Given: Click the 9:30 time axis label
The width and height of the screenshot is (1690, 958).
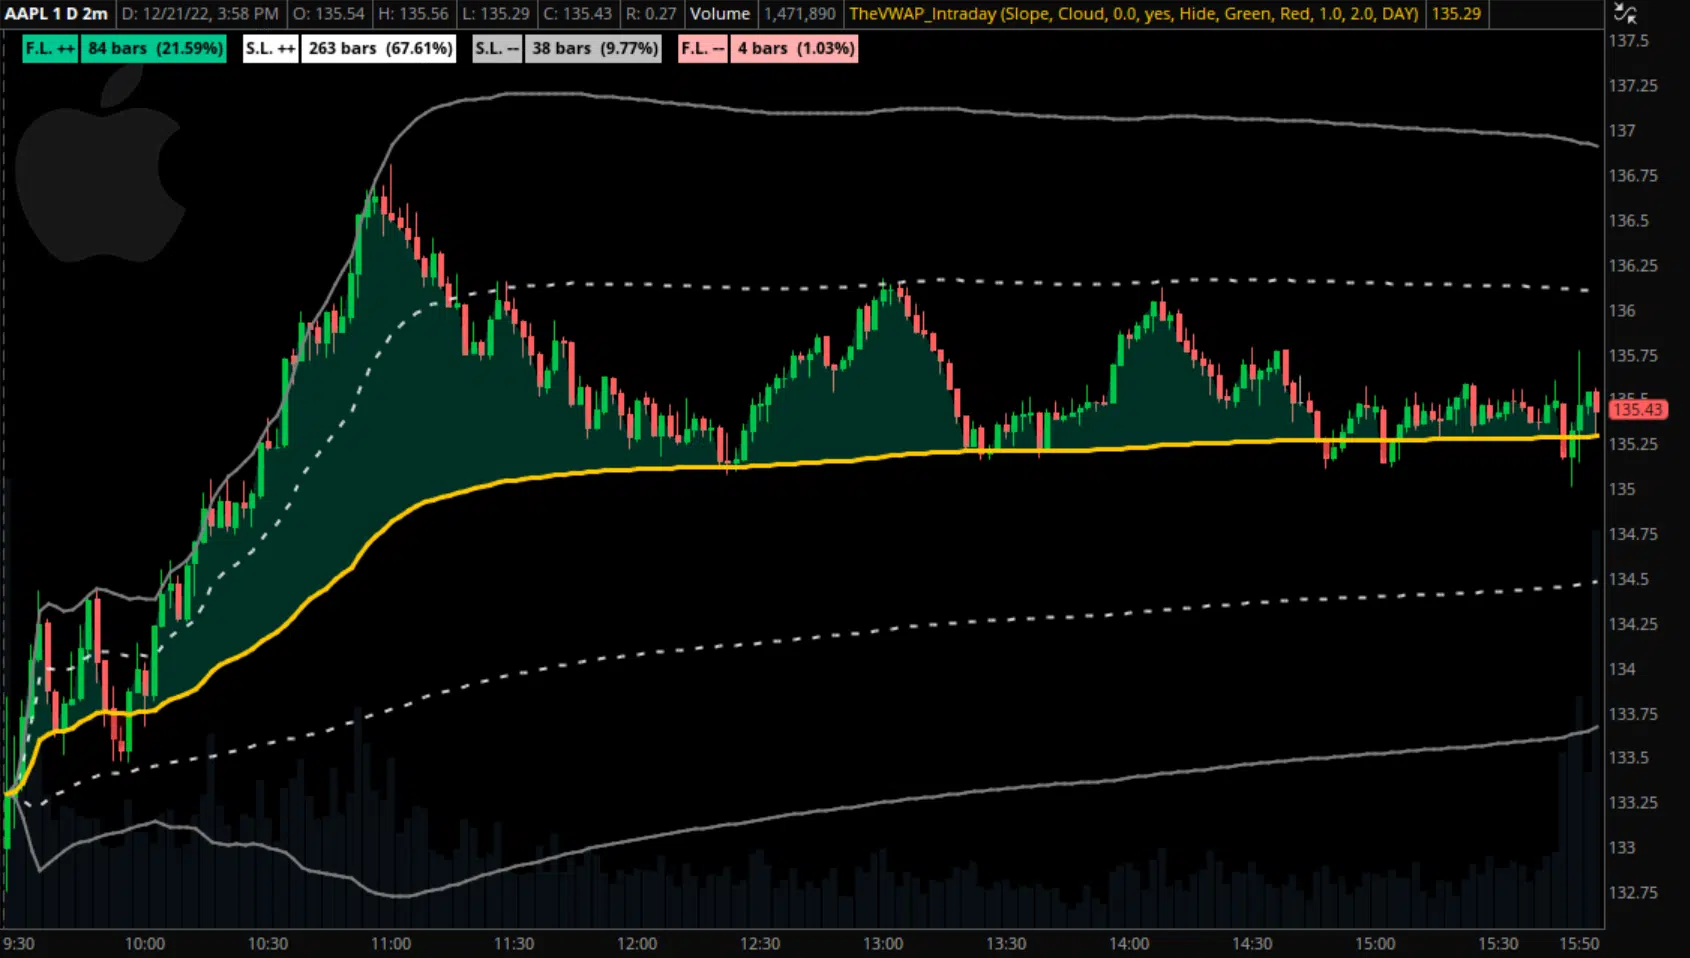Looking at the screenshot, I should pyautogui.click(x=19, y=943).
